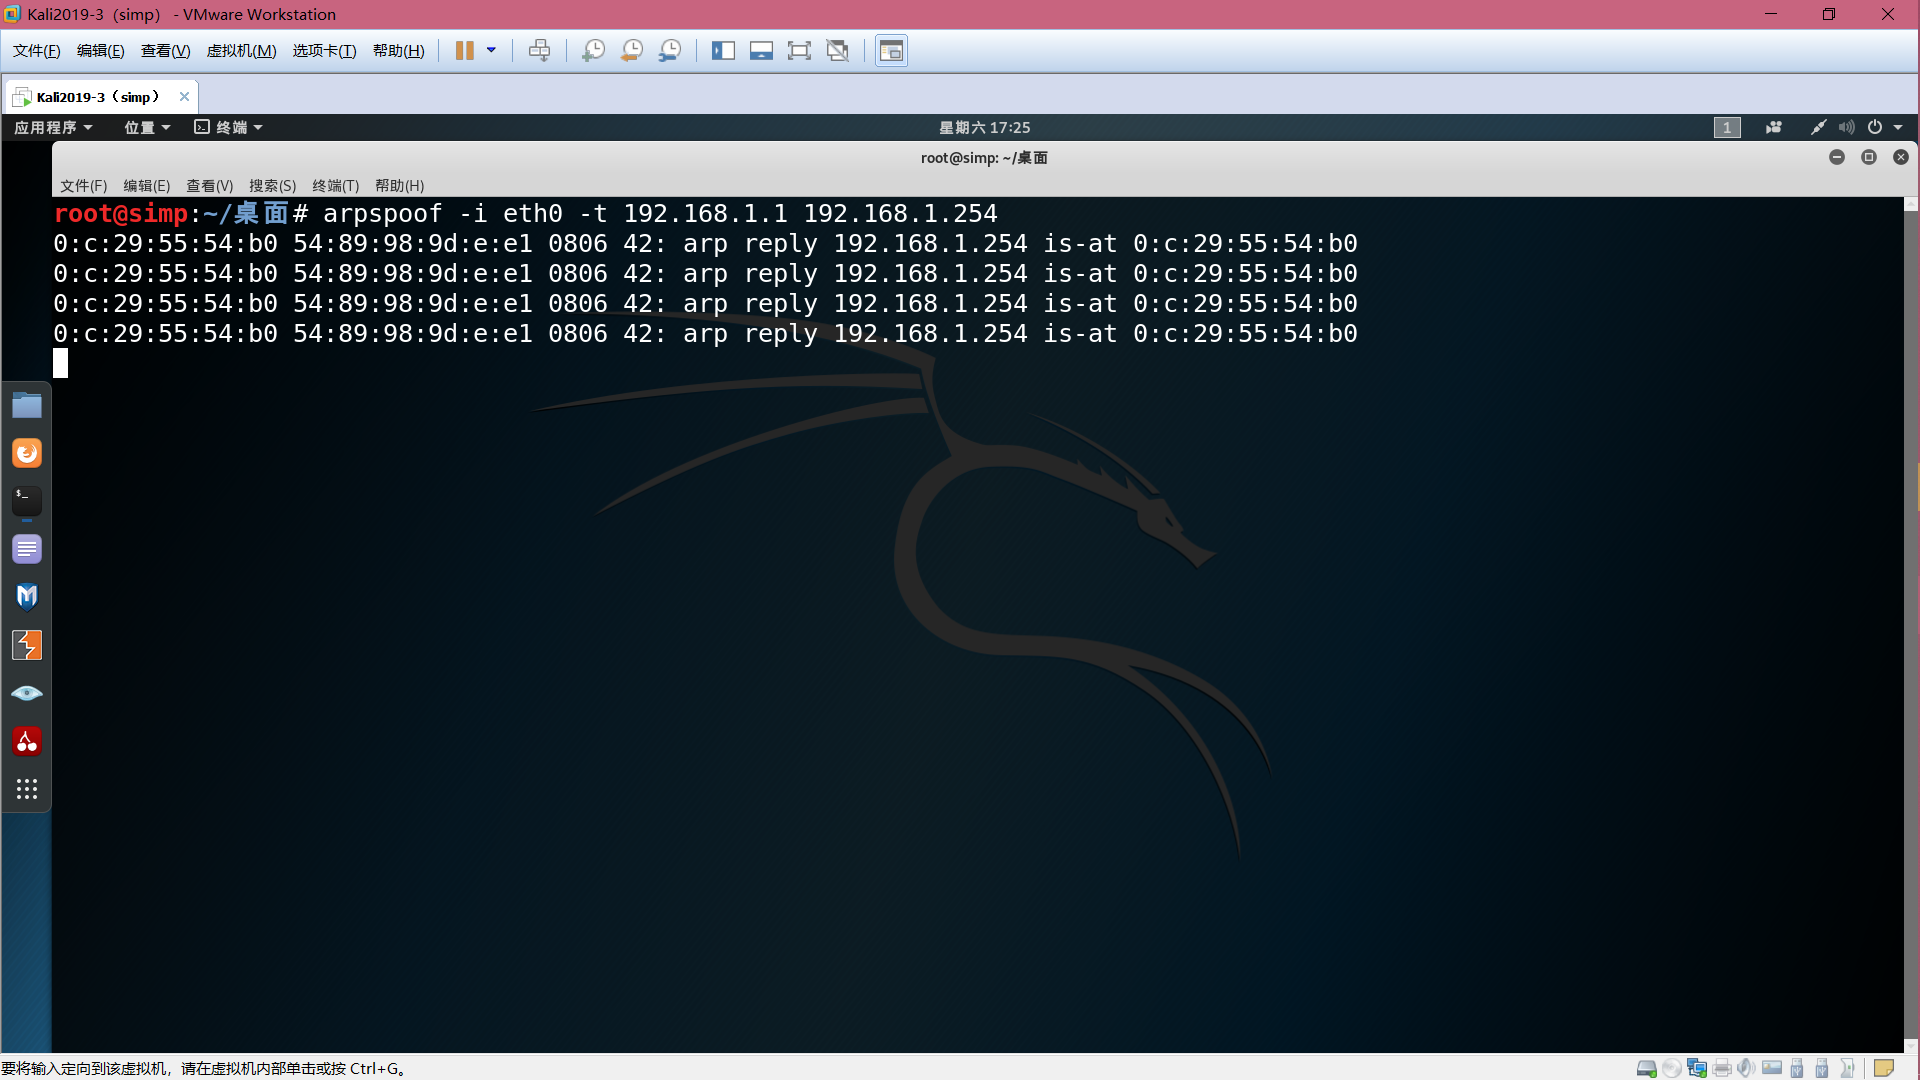Image resolution: width=1920 pixels, height=1080 pixels.
Task: Click the Kali volume speaker icon
Action: tap(1846, 127)
